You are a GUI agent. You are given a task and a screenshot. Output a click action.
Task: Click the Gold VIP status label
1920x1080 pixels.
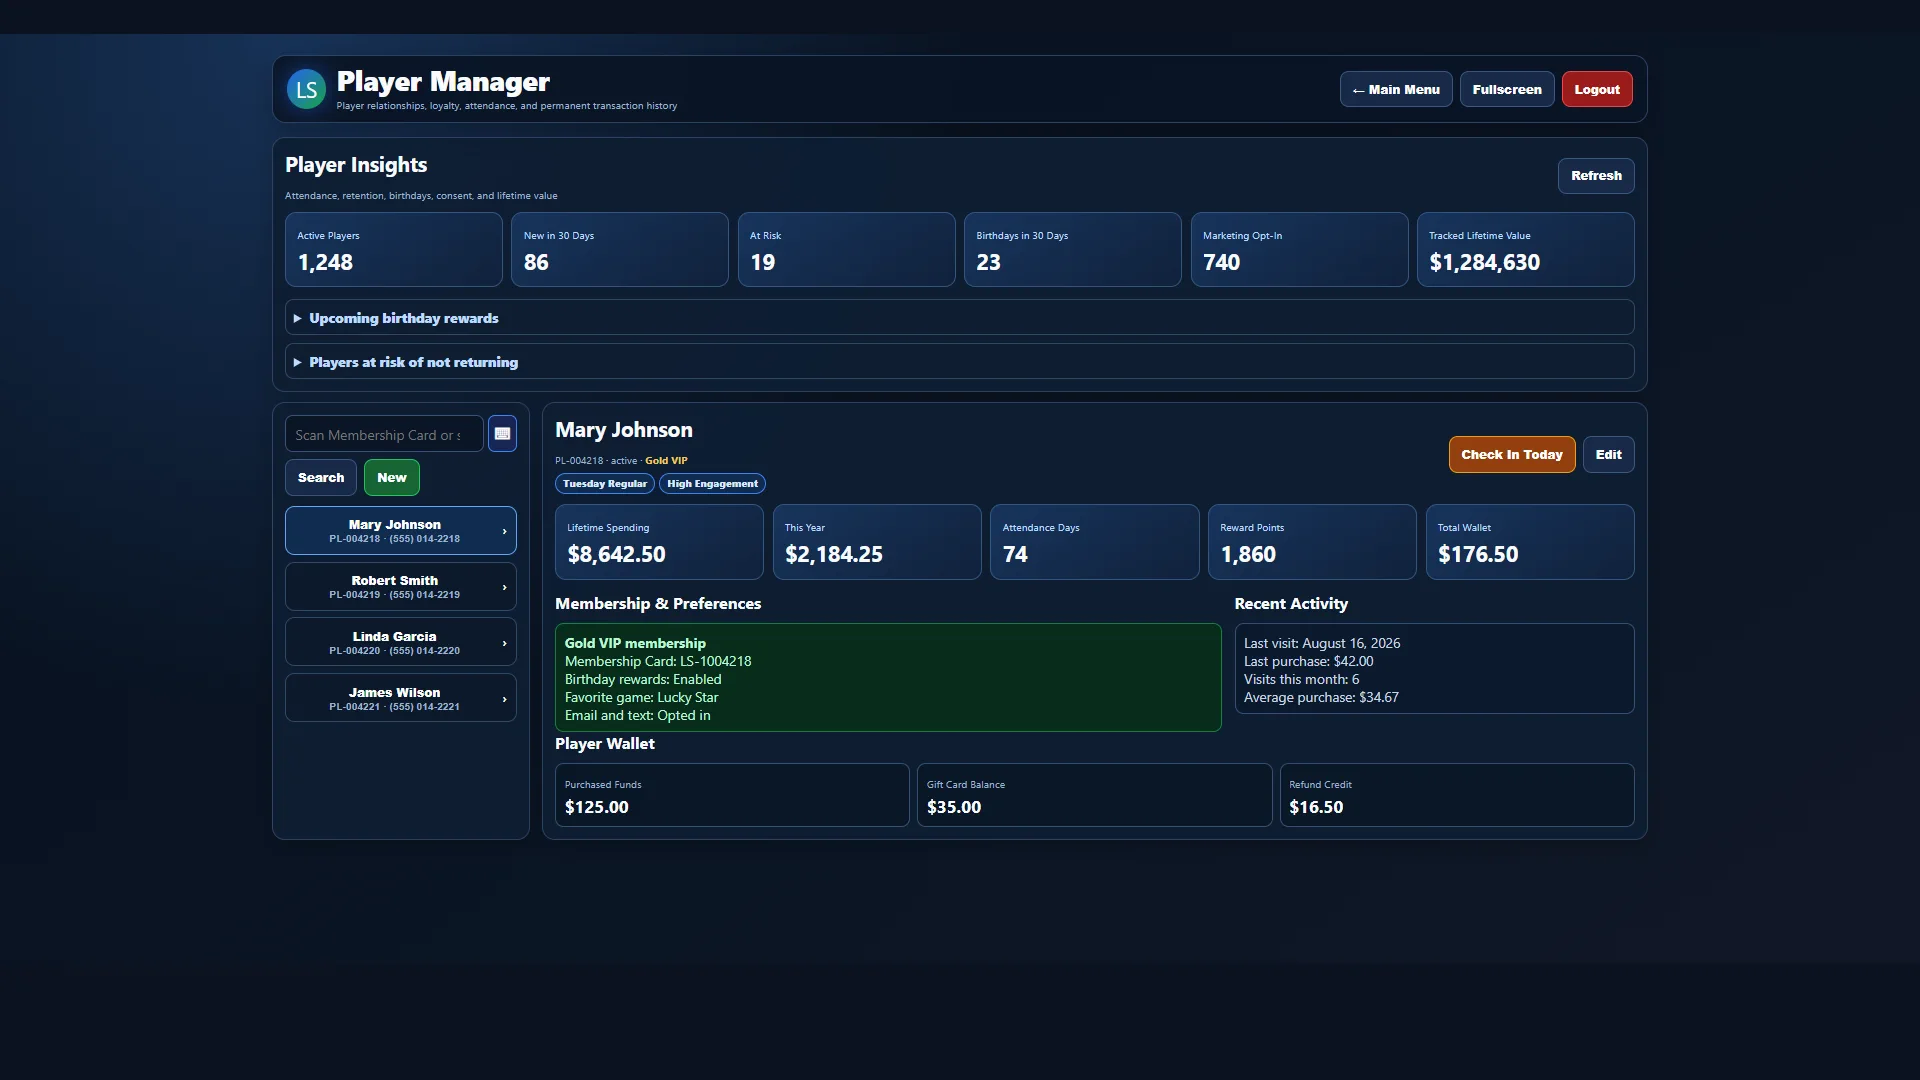coord(666,461)
